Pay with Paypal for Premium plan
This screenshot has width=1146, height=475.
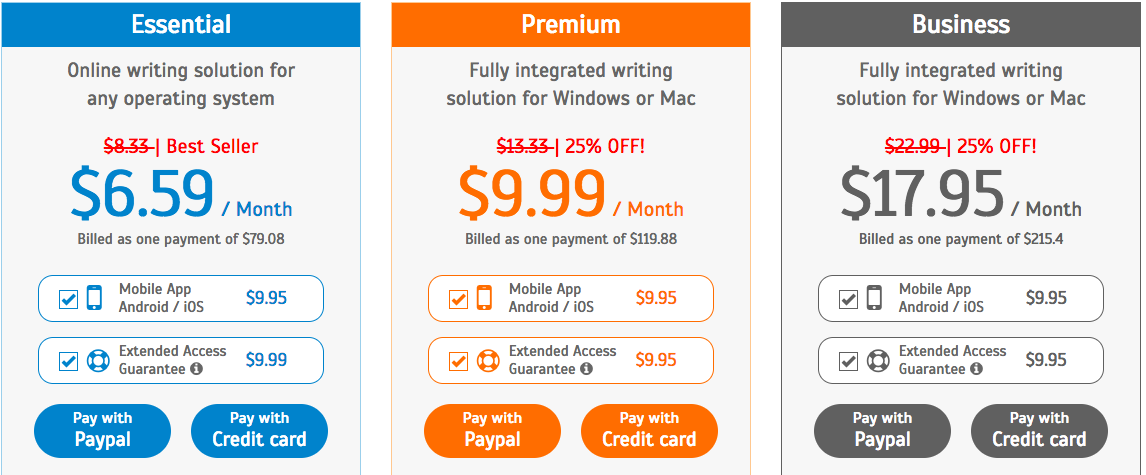tap(492, 430)
